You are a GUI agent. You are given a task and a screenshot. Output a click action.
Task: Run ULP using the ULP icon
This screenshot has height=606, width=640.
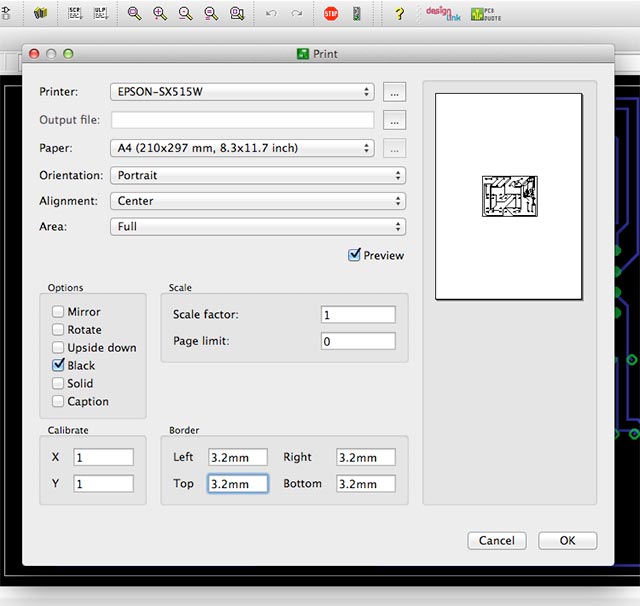point(100,14)
